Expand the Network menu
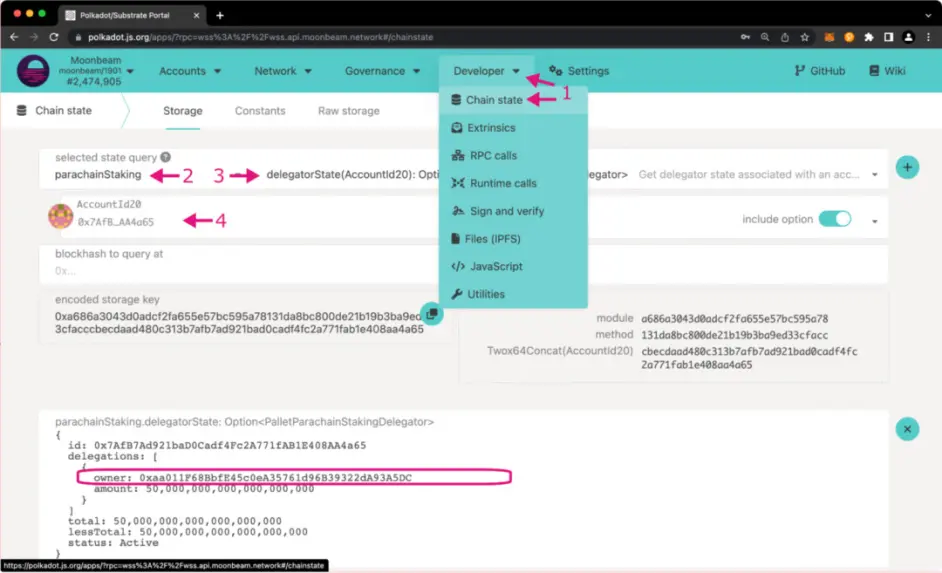The height and width of the screenshot is (573, 942). (283, 71)
